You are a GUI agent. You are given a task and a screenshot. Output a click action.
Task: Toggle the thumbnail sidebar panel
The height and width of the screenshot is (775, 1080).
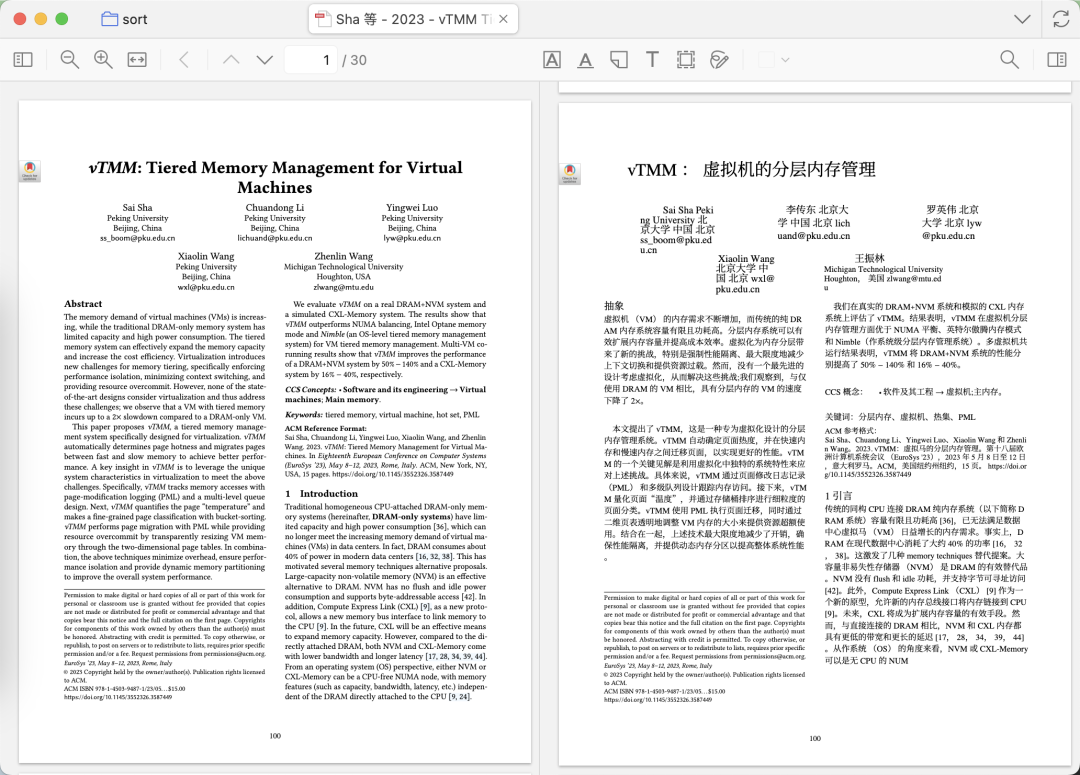(21, 59)
